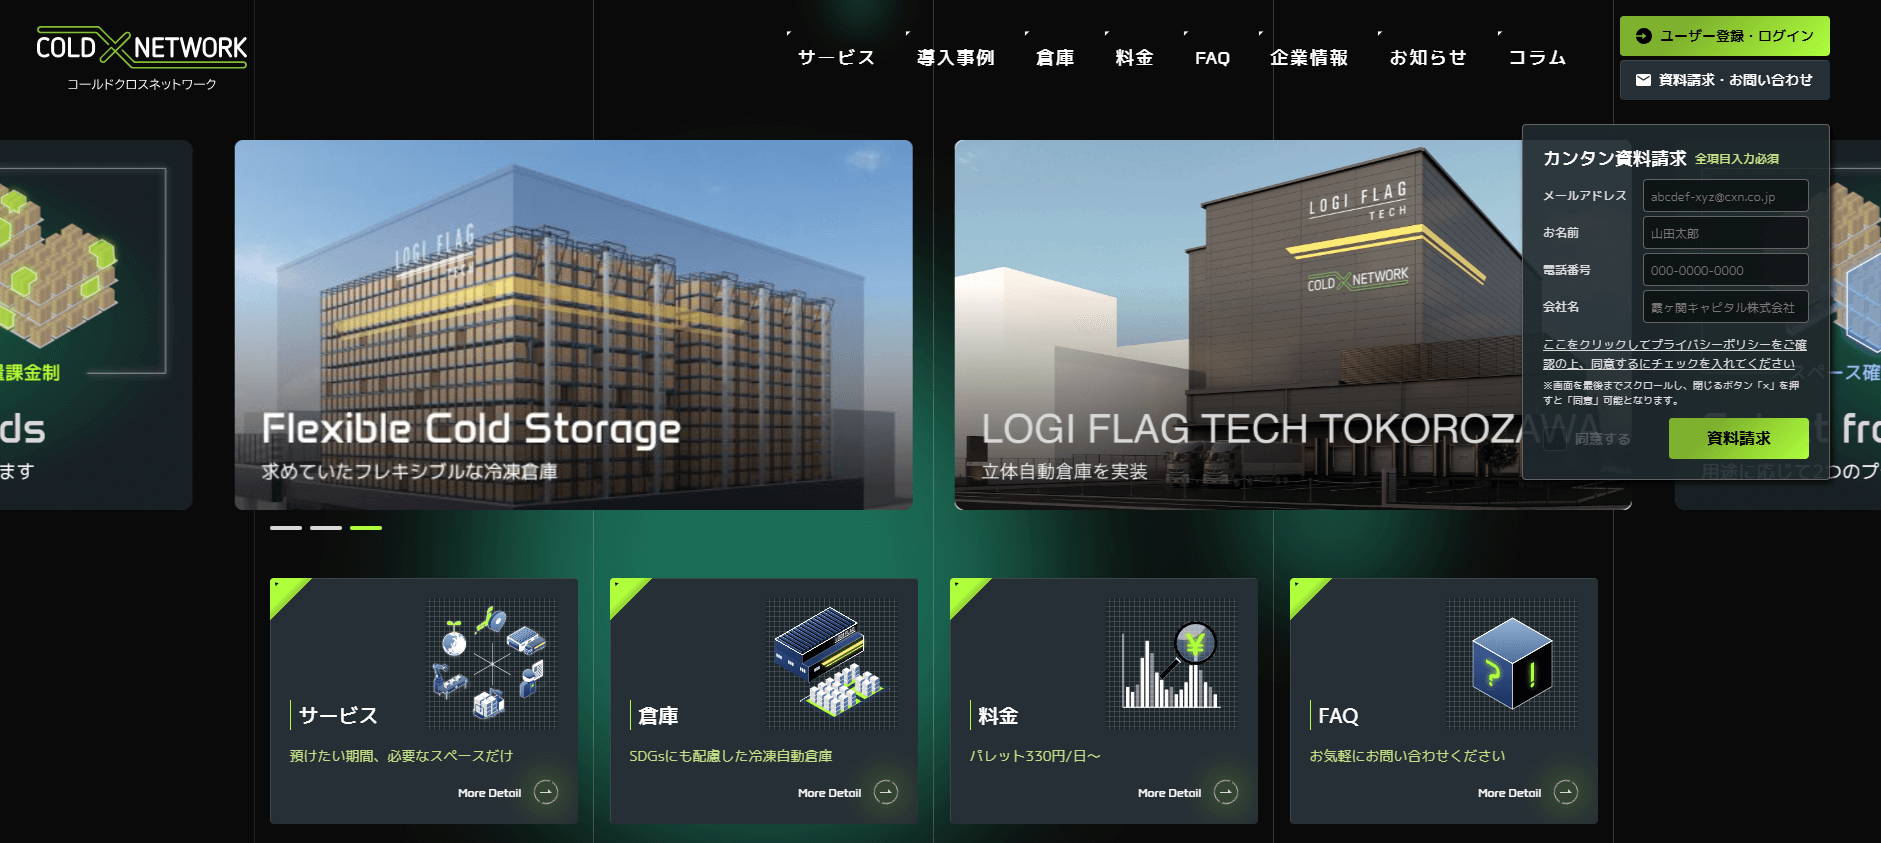
Task: Click the ユーザー登録・ログイン button
Action: pyautogui.click(x=1724, y=36)
